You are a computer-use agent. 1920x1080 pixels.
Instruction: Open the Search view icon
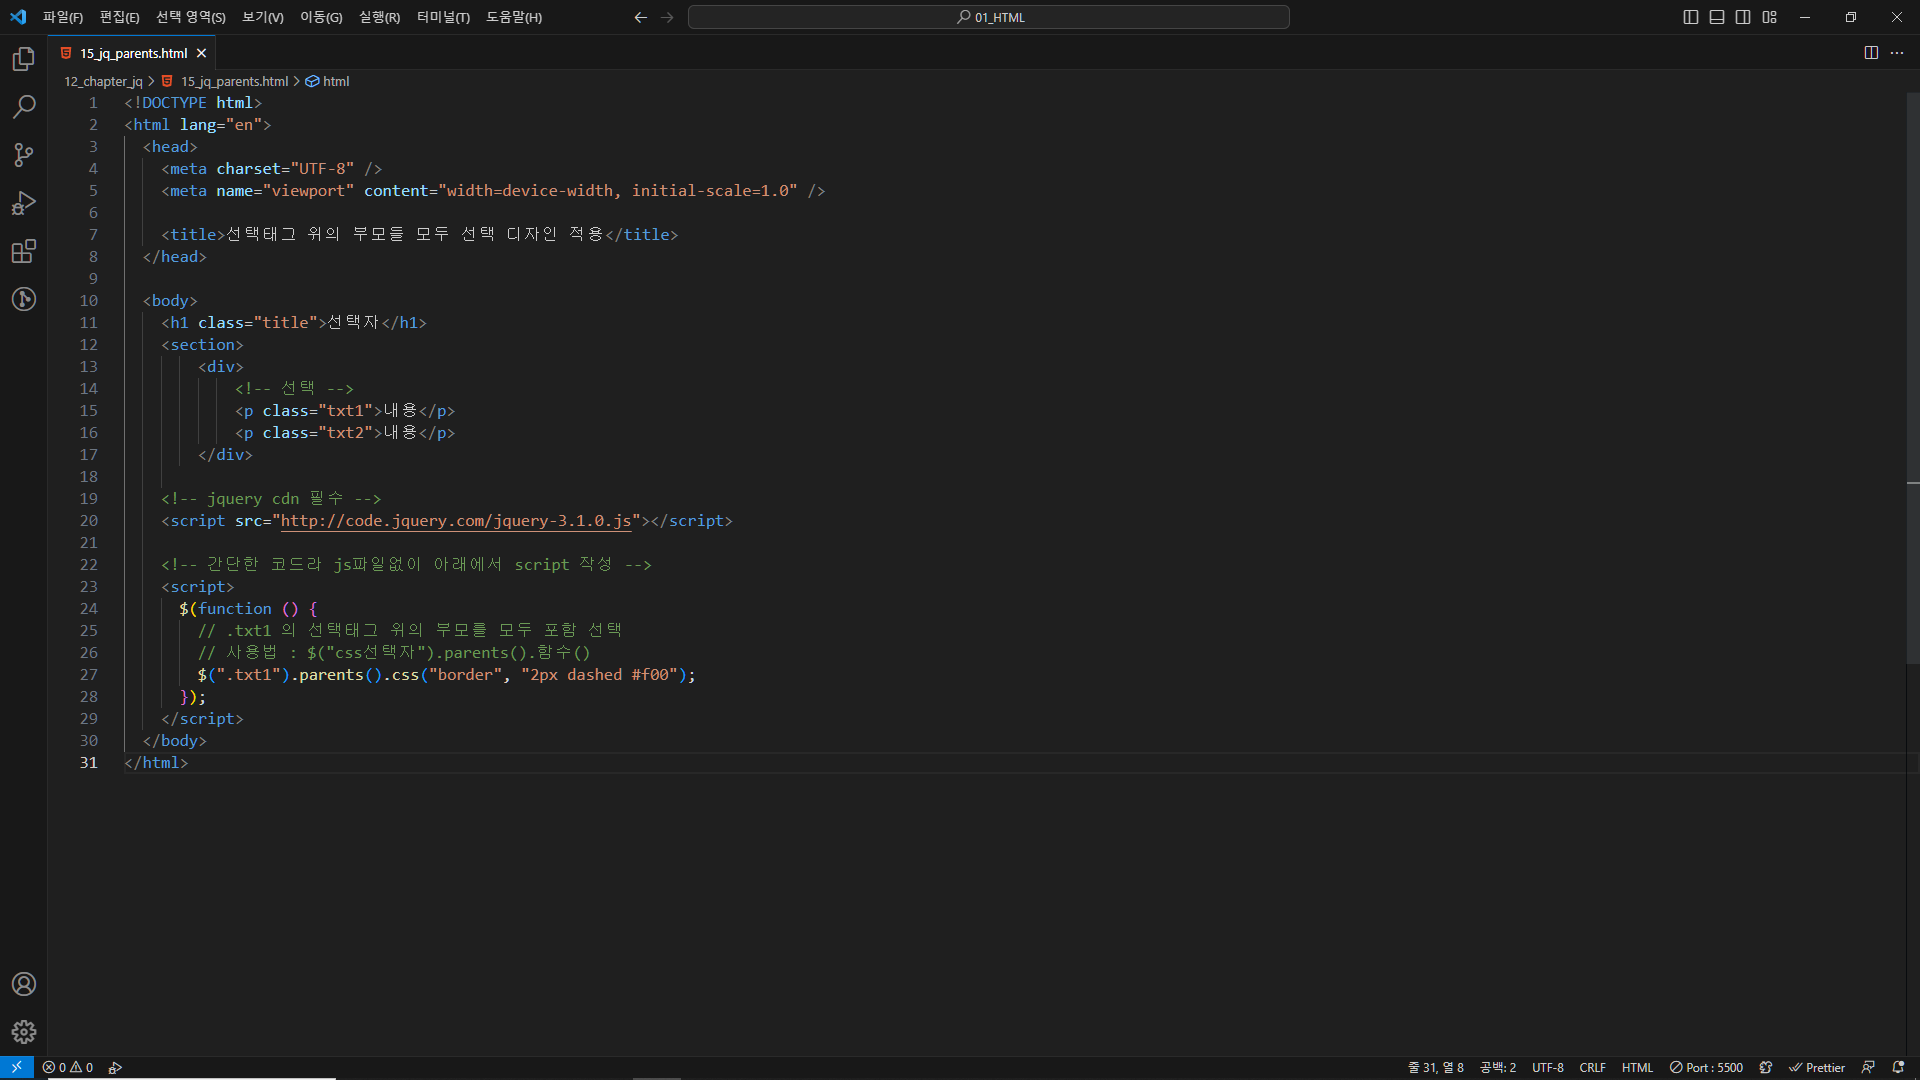24,107
